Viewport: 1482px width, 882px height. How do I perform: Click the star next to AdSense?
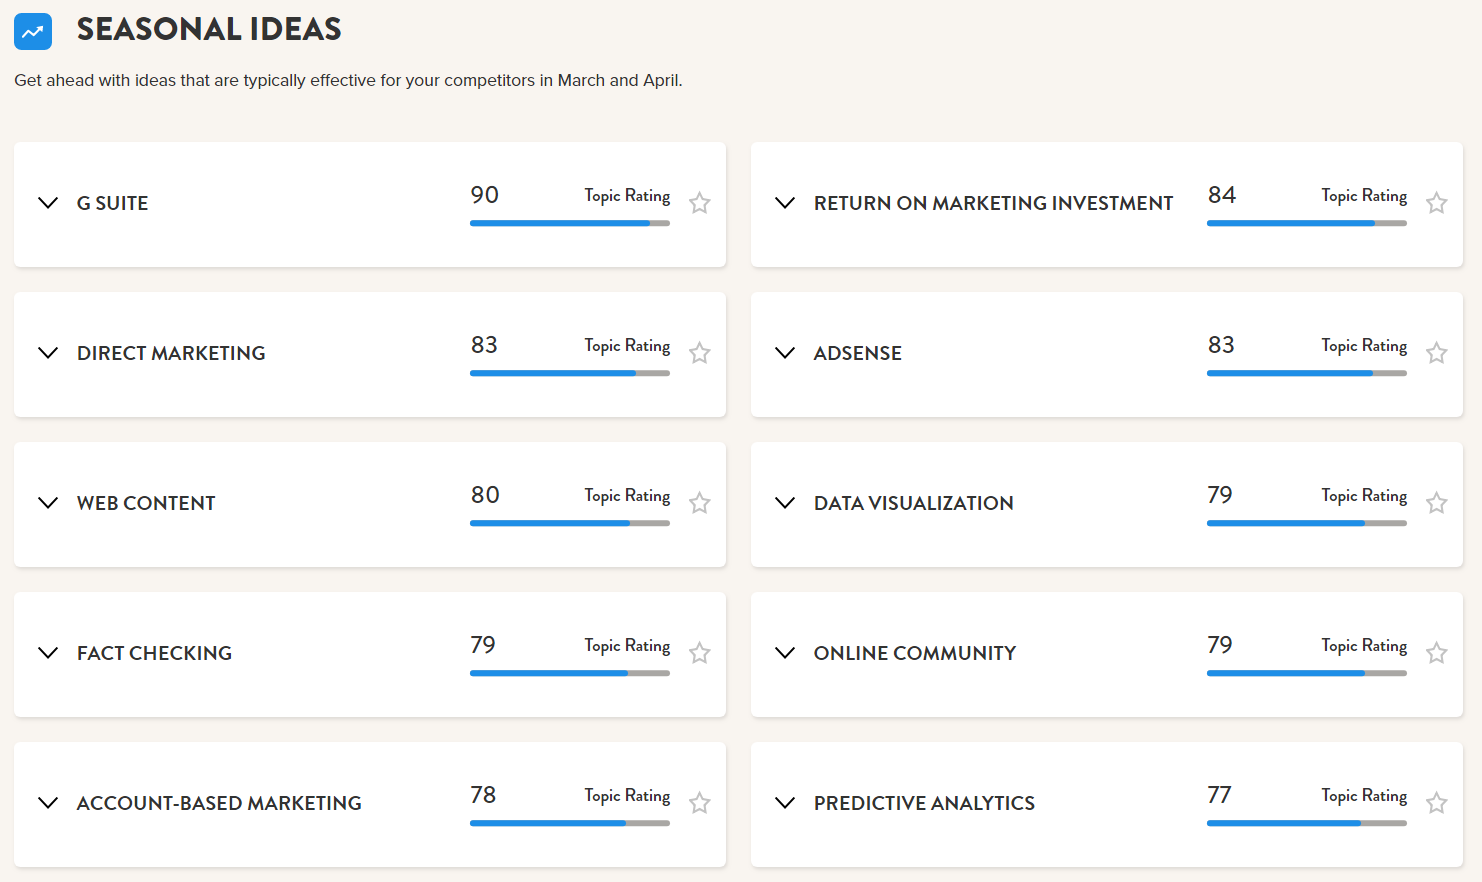coord(1437,353)
